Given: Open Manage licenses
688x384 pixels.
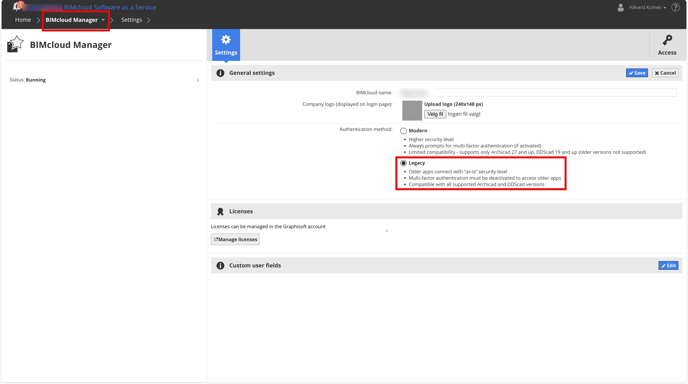Looking at the screenshot, I should pyautogui.click(x=235, y=240).
